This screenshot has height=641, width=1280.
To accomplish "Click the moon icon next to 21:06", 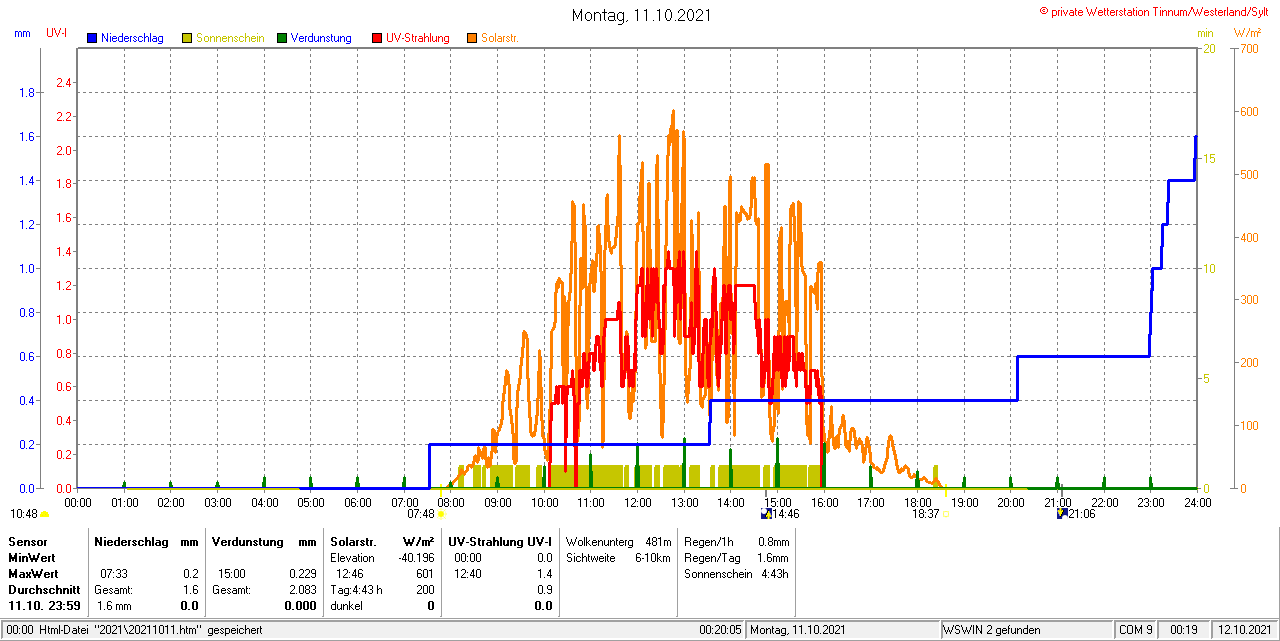I will [x=1062, y=514].
